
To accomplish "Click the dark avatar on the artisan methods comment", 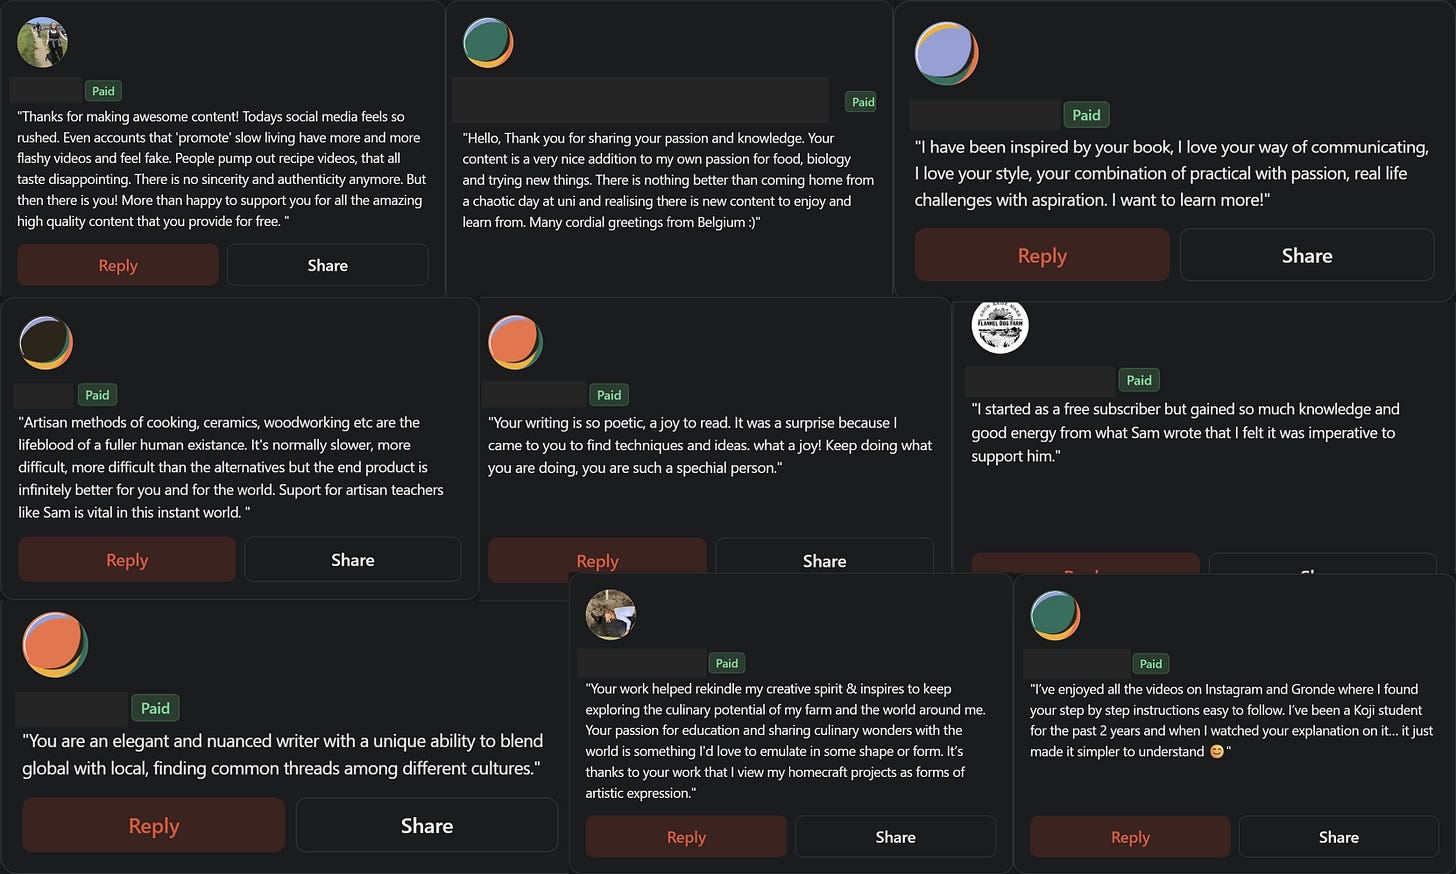I will (46, 343).
